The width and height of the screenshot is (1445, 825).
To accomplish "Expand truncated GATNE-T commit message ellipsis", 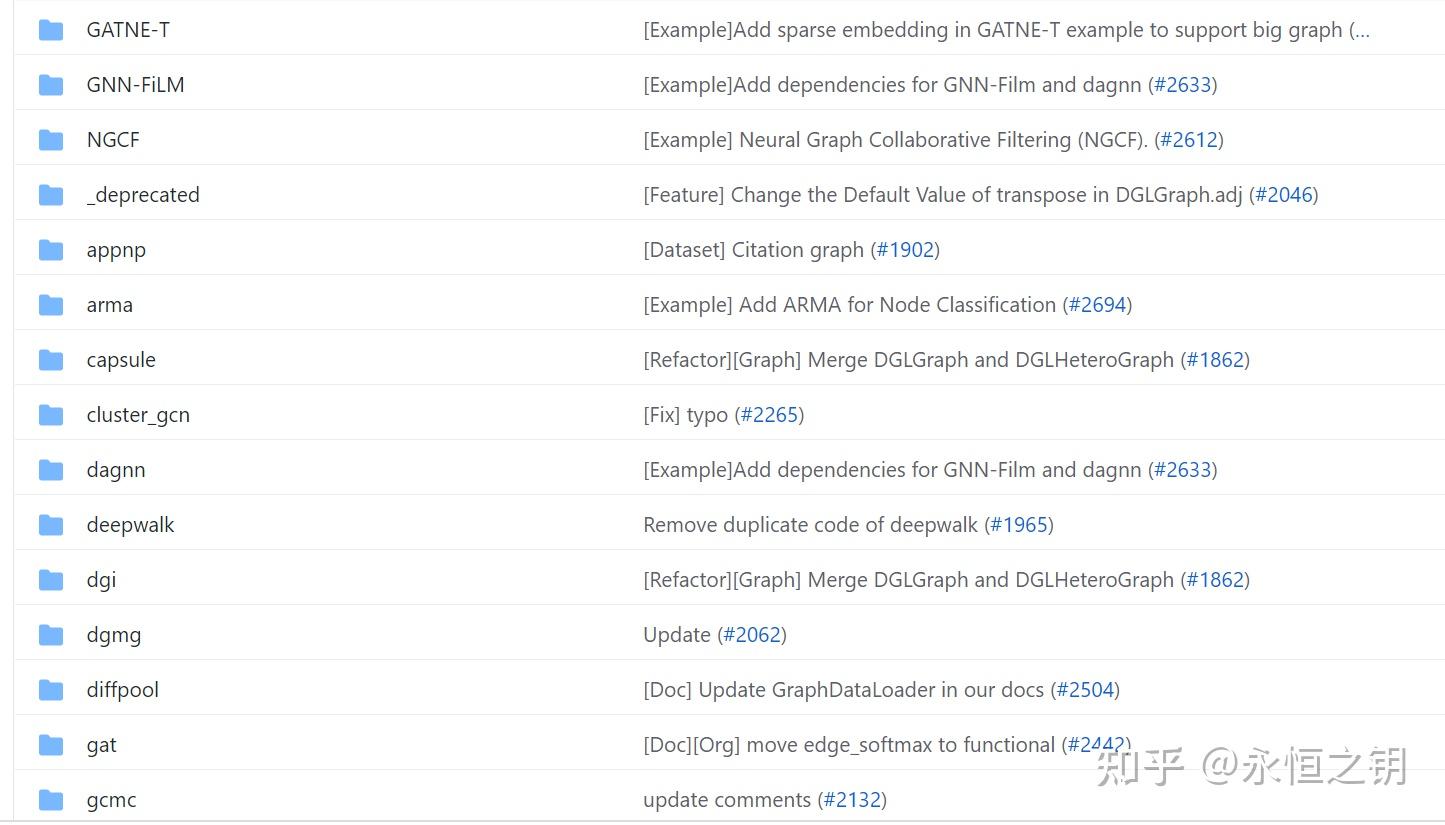I will 1360,30.
